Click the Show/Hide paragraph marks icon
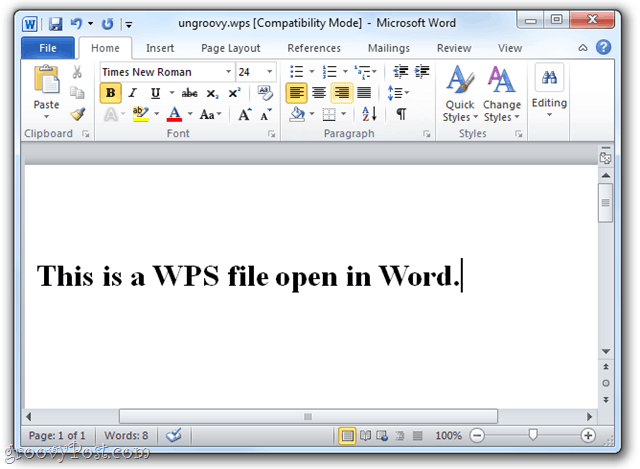The height and width of the screenshot is (469, 640). [x=401, y=114]
